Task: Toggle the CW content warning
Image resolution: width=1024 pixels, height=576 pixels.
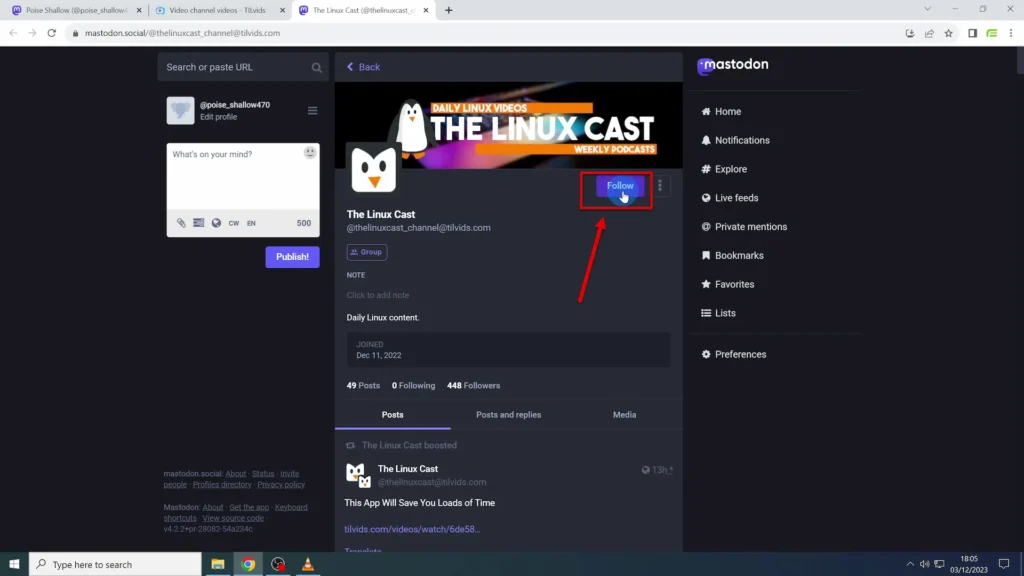Action: pyautogui.click(x=234, y=223)
